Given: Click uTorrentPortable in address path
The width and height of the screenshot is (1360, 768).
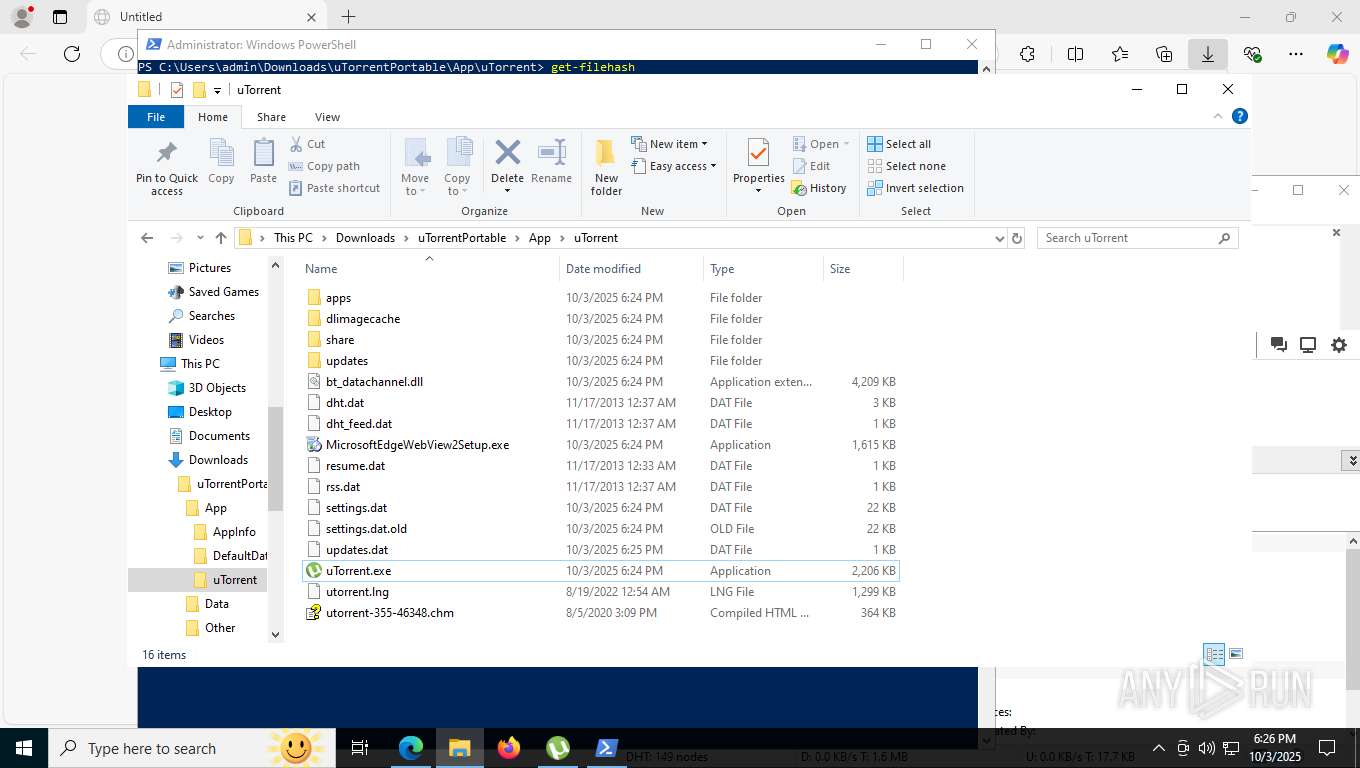Looking at the screenshot, I should pyautogui.click(x=462, y=238).
